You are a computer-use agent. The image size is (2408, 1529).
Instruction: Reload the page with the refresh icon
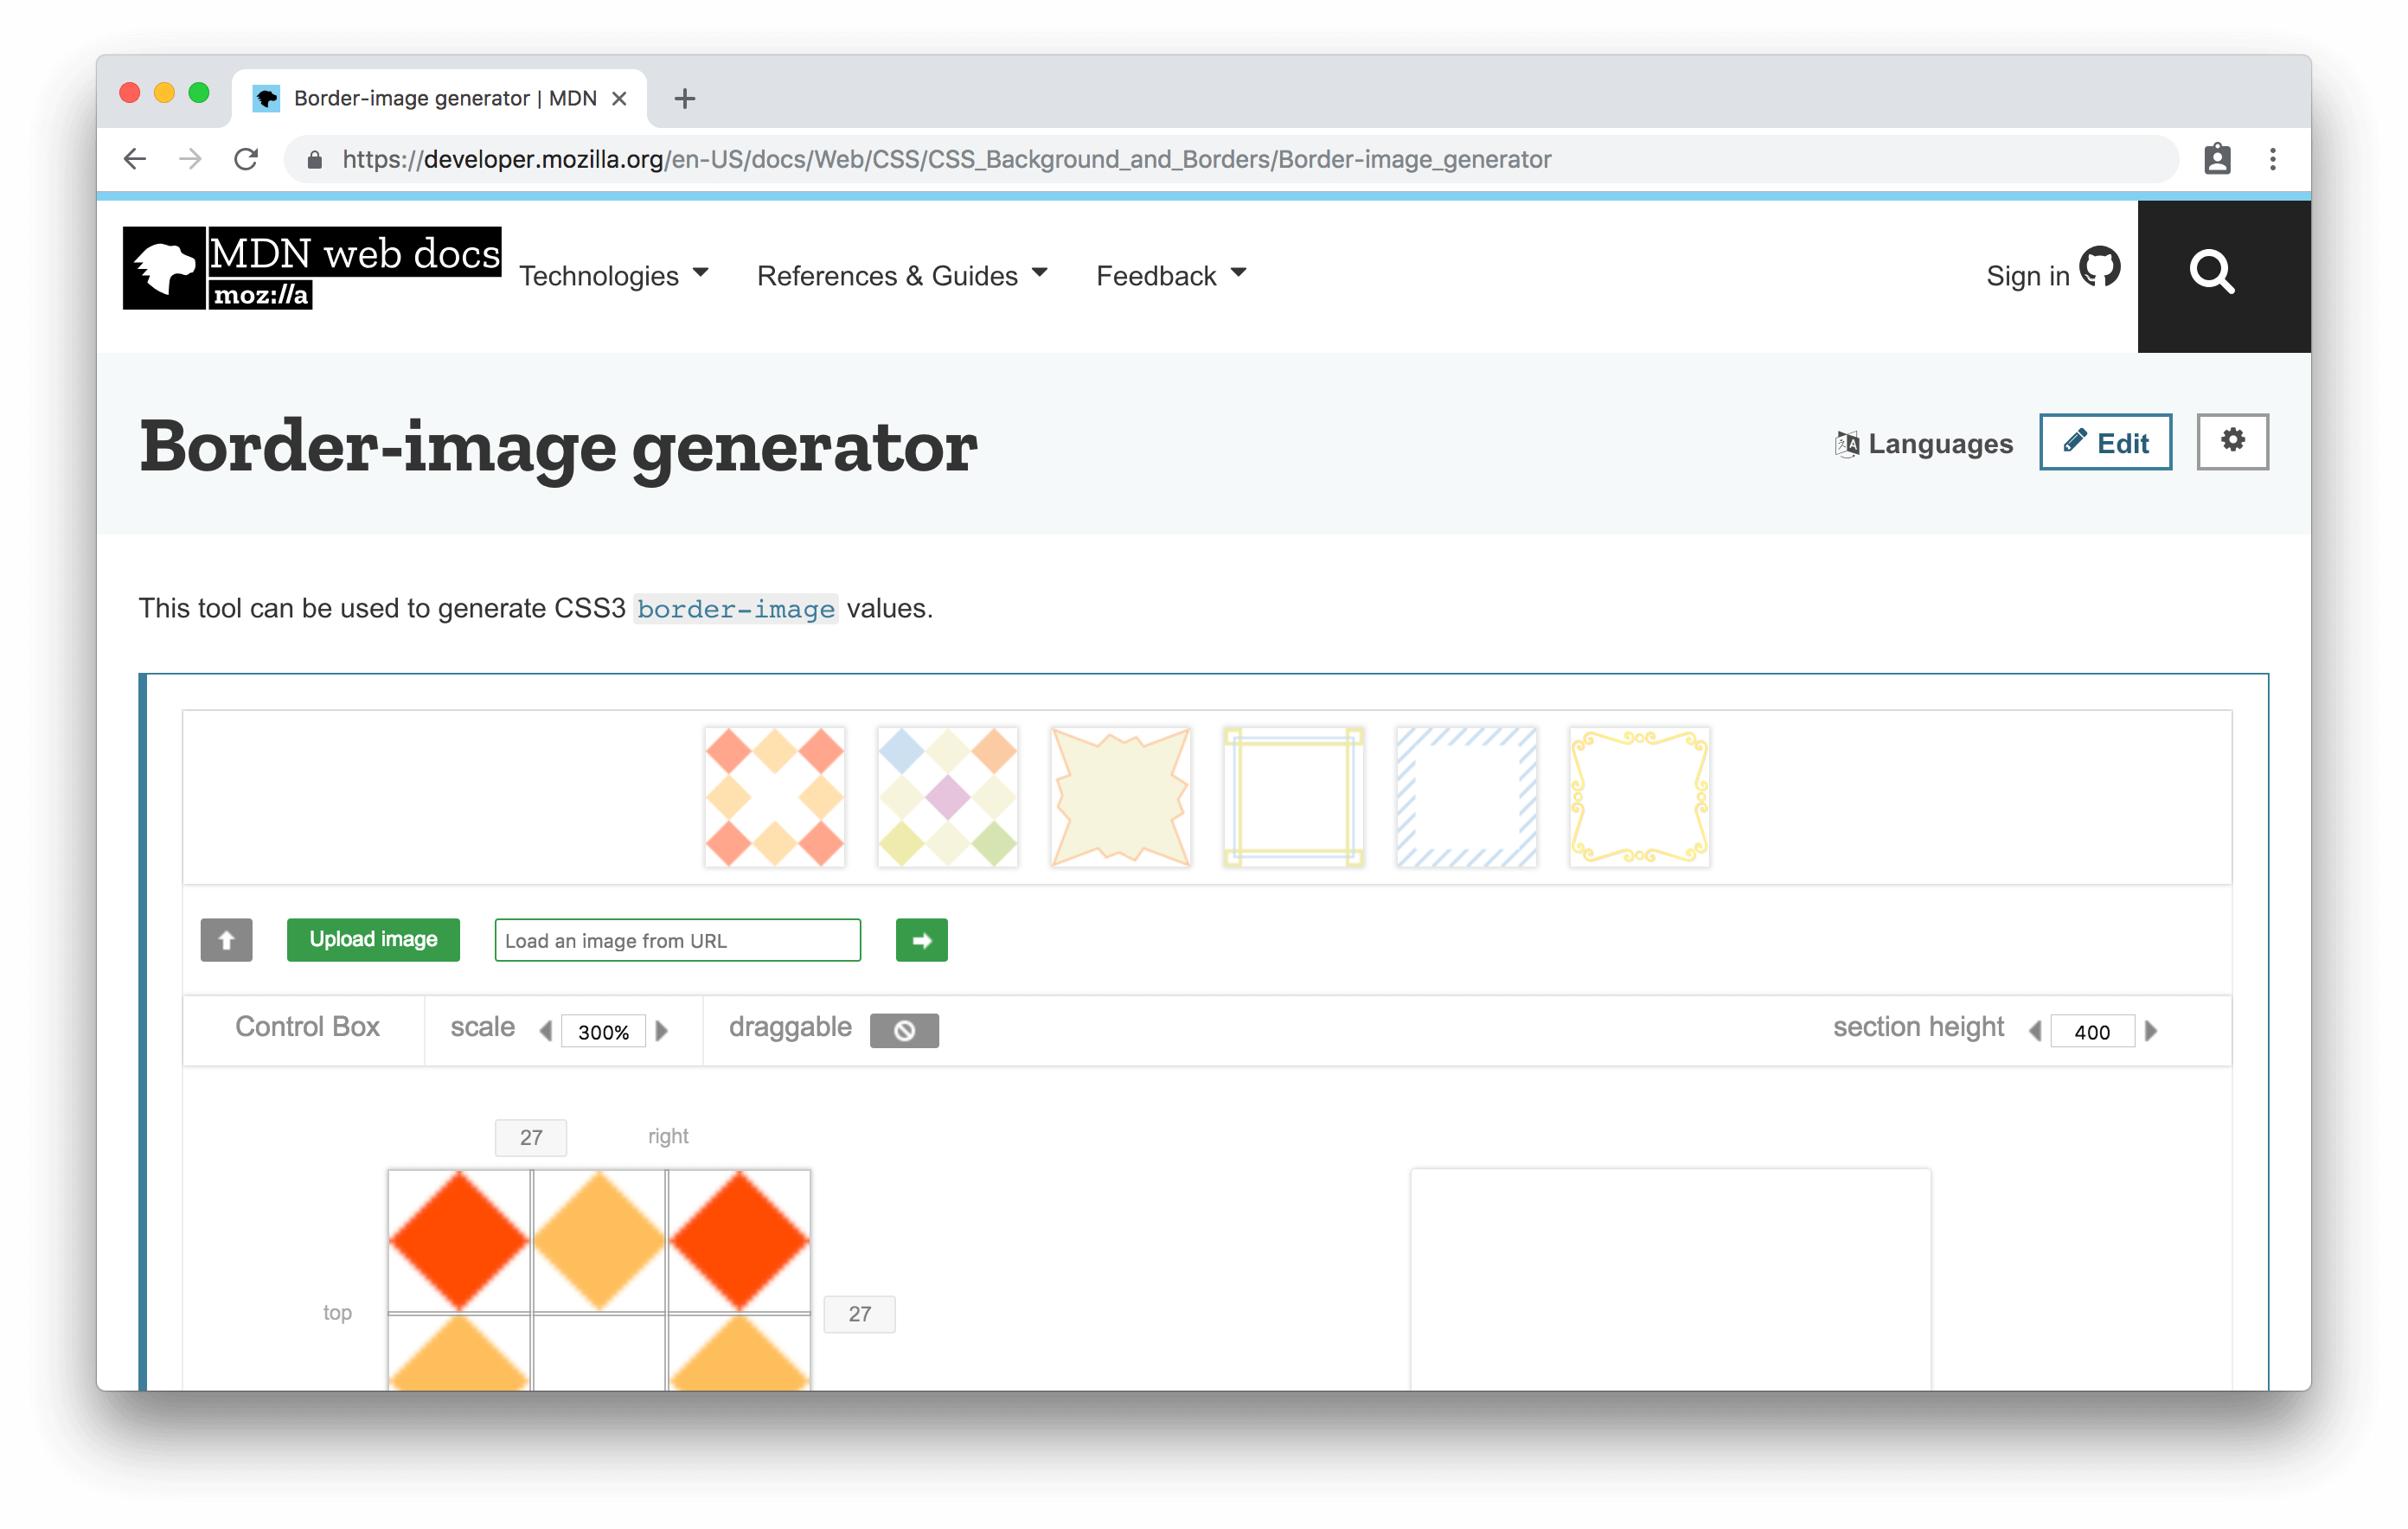pos(246,159)
